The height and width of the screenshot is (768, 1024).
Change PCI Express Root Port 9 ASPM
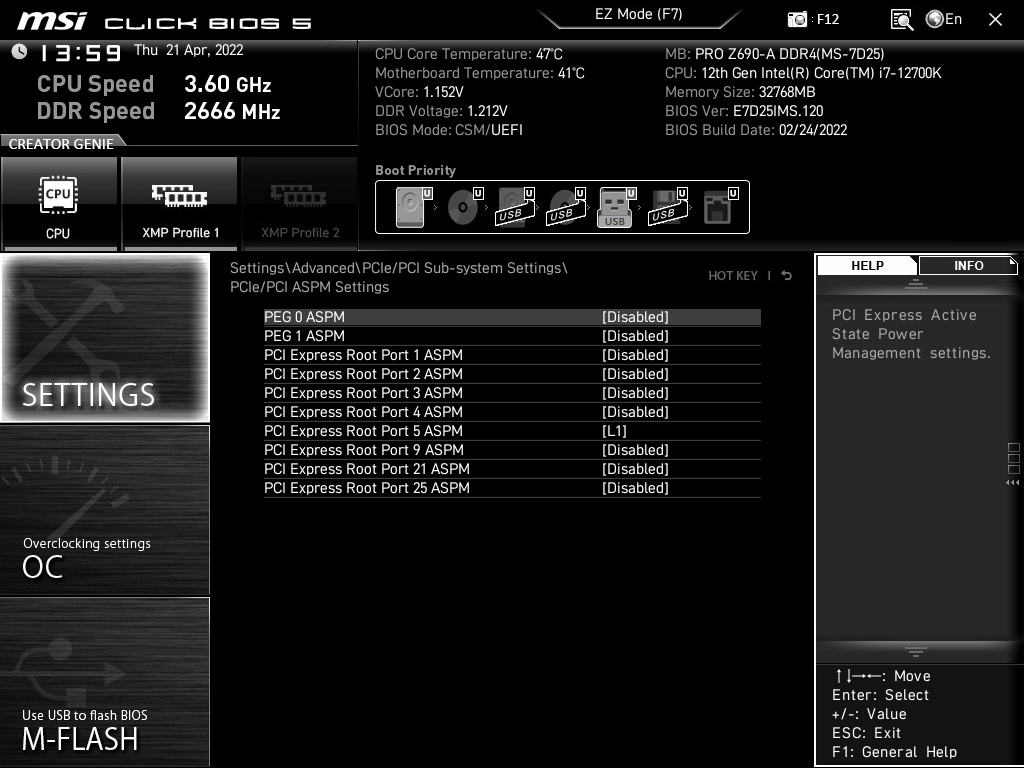(x=512, y=450)
